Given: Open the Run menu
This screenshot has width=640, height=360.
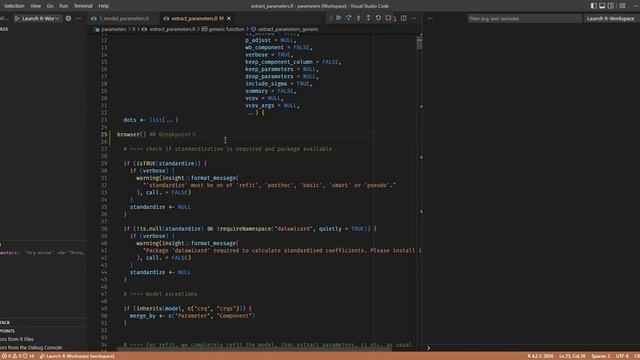Looking at the screenshot, I should [x=63, y=6].
